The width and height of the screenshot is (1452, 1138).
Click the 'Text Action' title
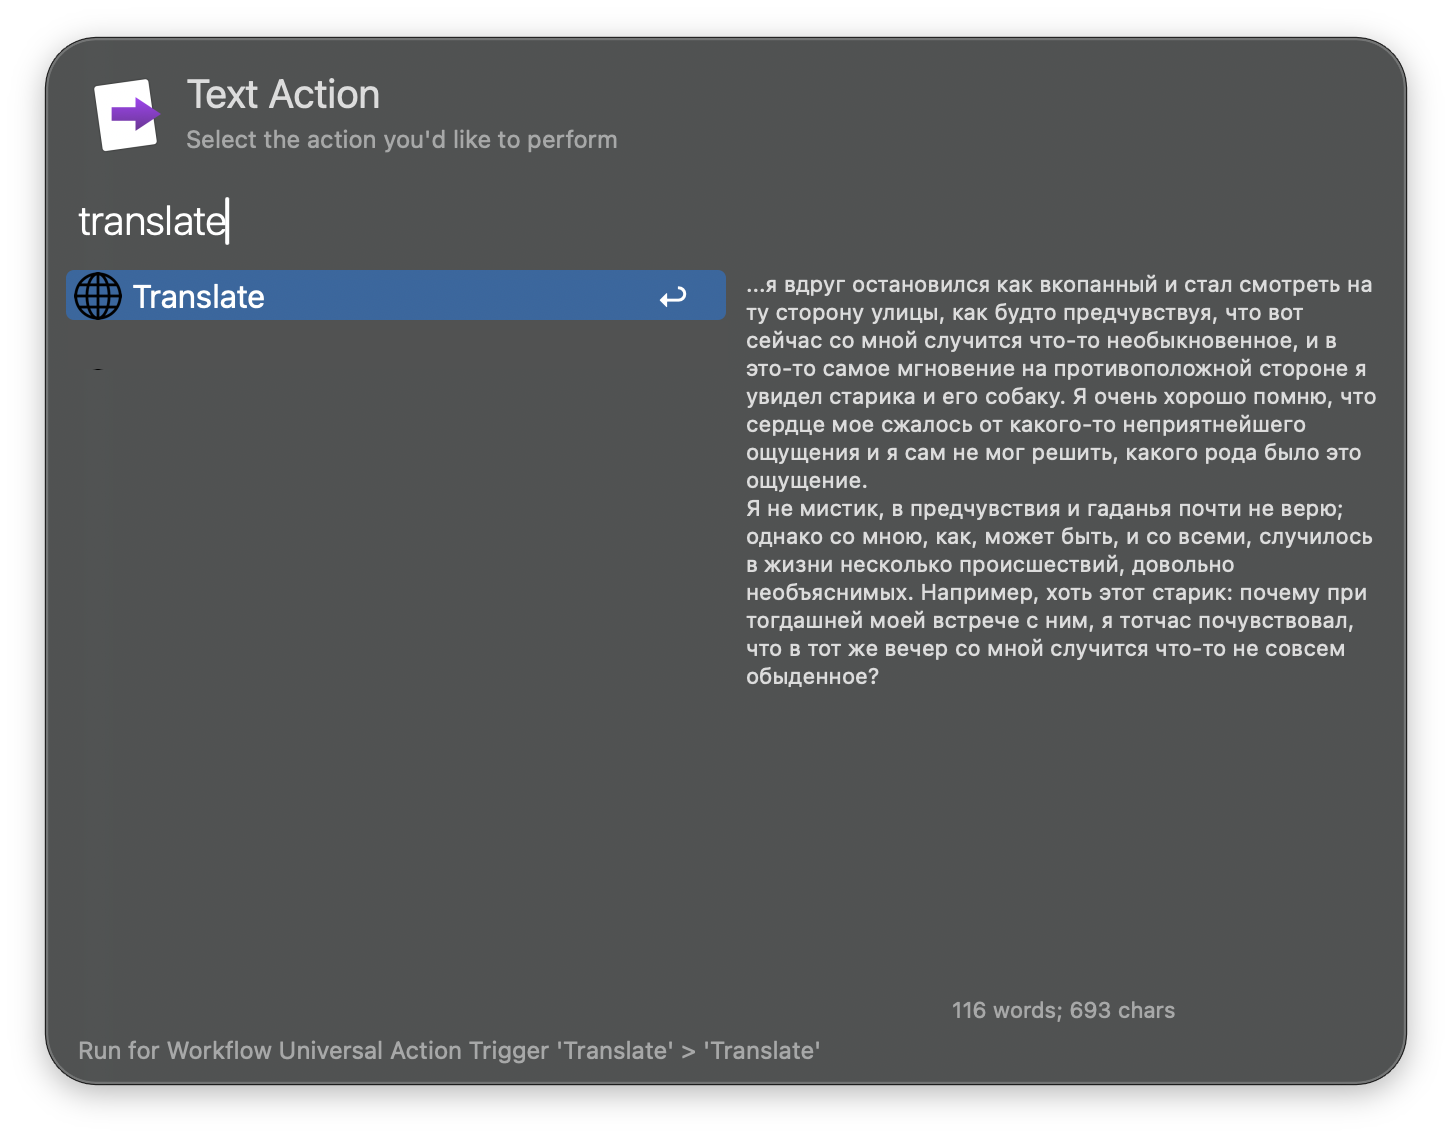tap(283, 95)
